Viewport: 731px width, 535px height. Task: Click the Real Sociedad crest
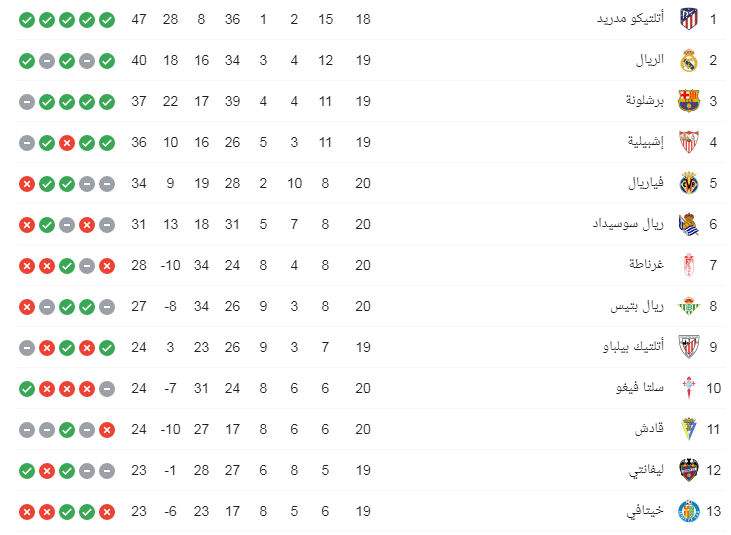click(x=689, y=224)
